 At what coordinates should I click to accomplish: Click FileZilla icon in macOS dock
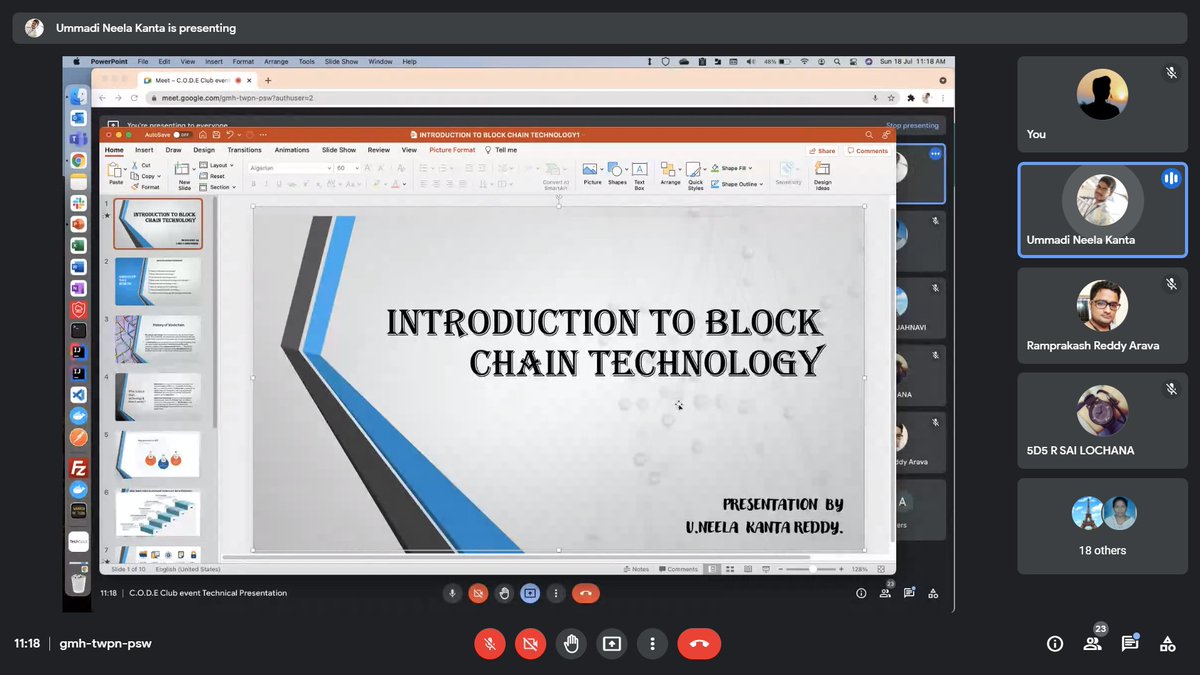click(x=78, y=468)
